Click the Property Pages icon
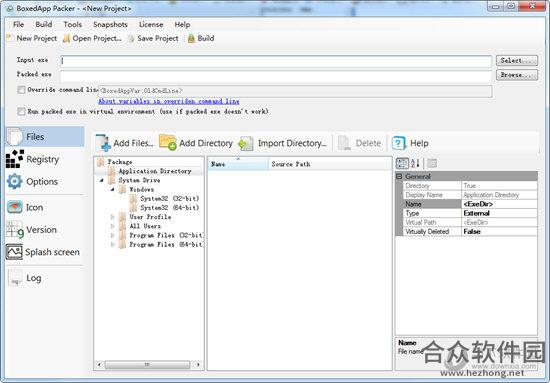Image resolution: width=550 pixels, height=383 pixels. (x=432, y=163)
